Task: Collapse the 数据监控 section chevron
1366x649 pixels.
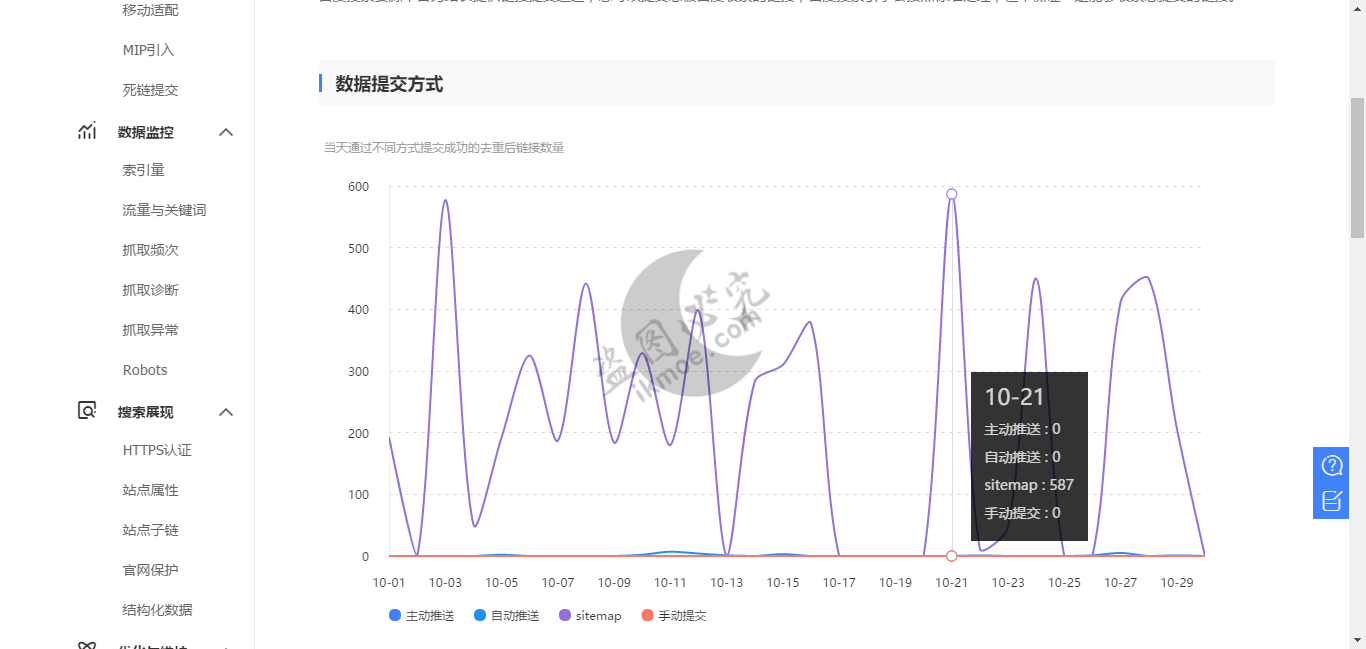Action: point(226,132)
